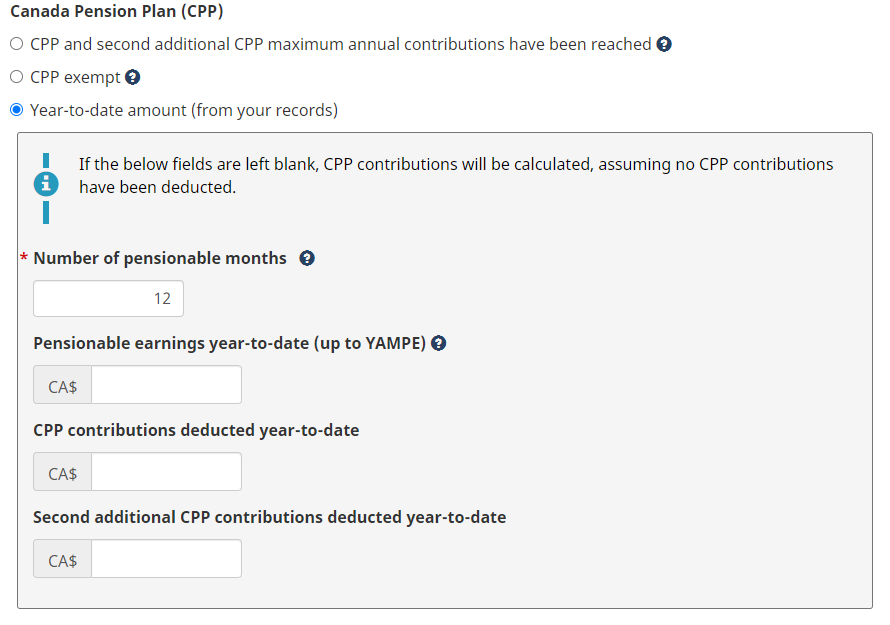Click the CA$ prefix beside the Pensionable earnings field
The width and height of the screenshot is (890, 625).
coord(62,385)
